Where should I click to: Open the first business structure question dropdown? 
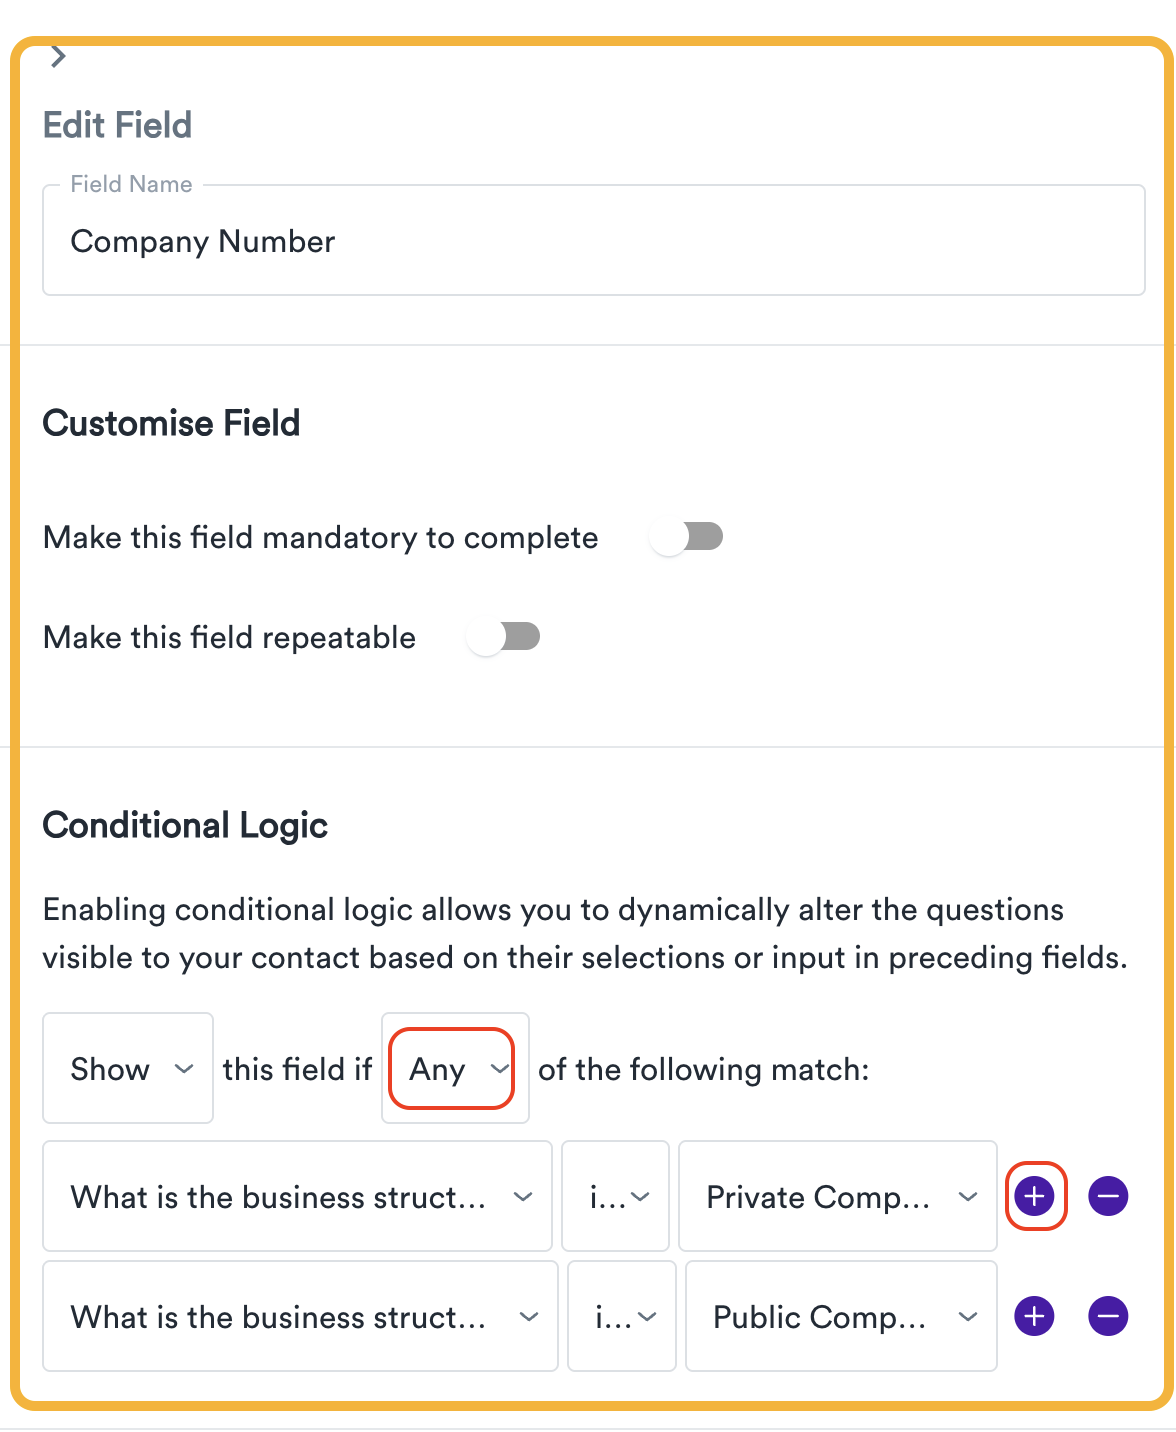click(297, 1196)
